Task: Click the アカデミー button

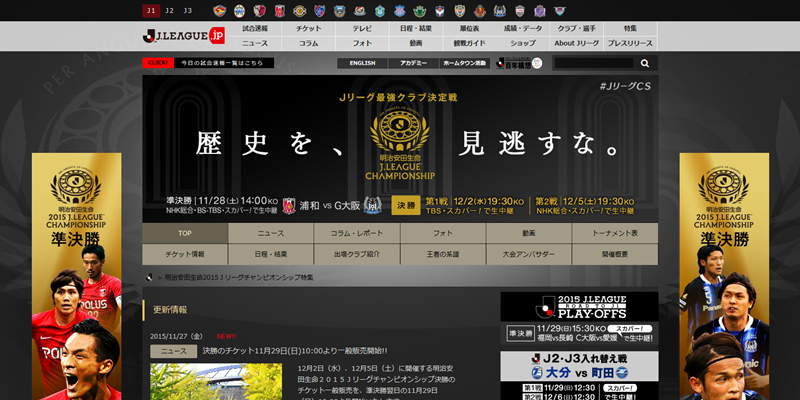Action: (413, 63)
